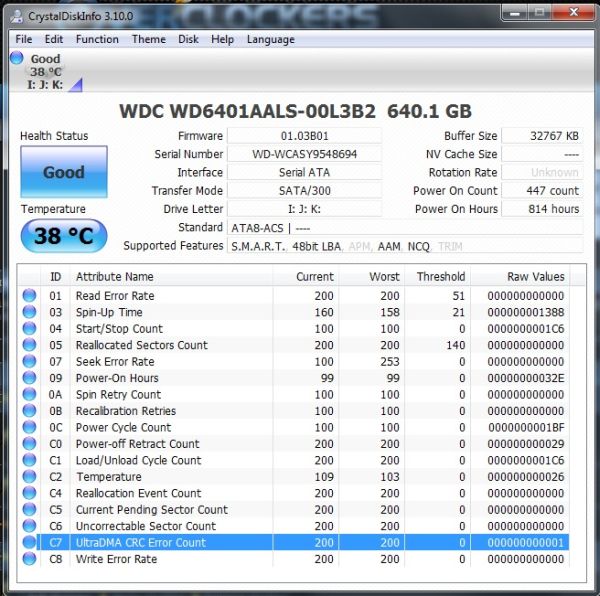Minimize the CrystalDiskInfo window
This screenshot has width=600, height=596.
pos(515,13)
